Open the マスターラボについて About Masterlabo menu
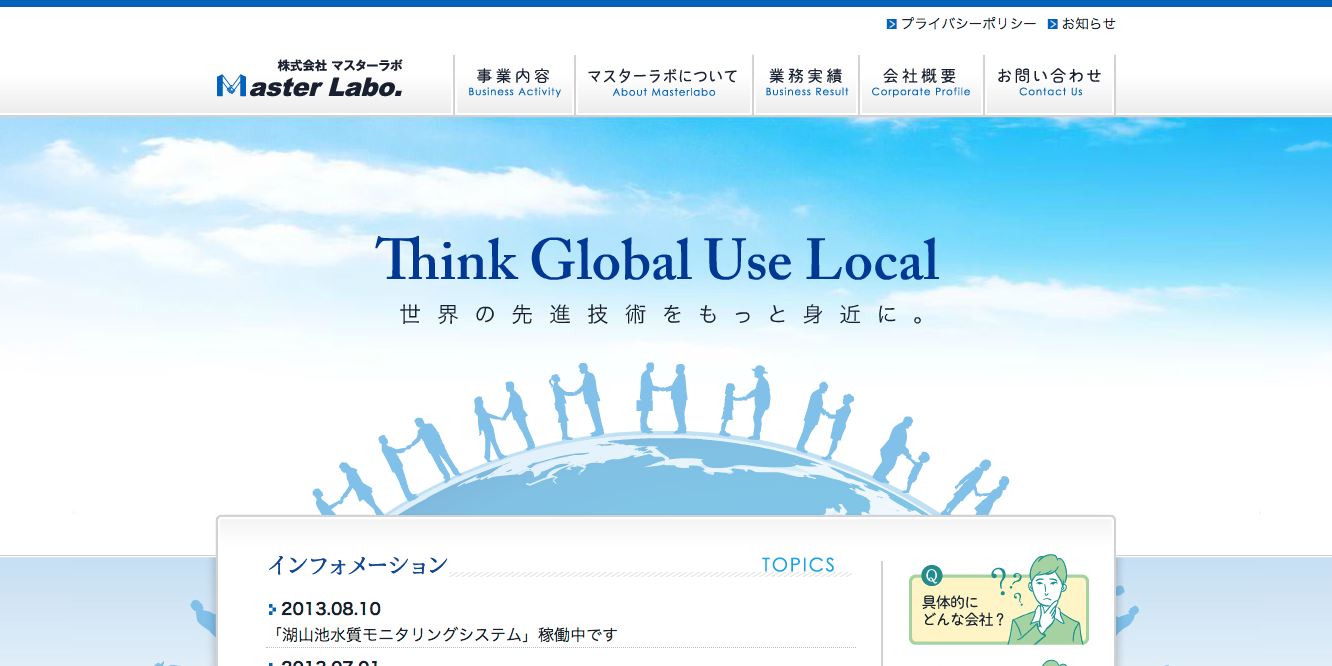This screenshot has width=1332, height=666. tap(664, 84)
